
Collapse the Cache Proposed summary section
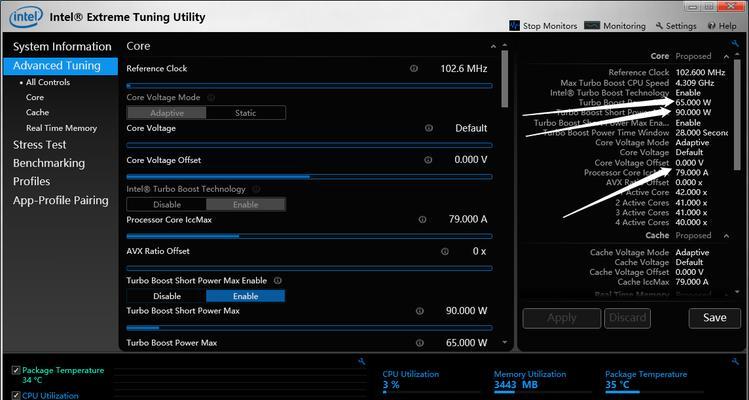[x=726, y=236]
